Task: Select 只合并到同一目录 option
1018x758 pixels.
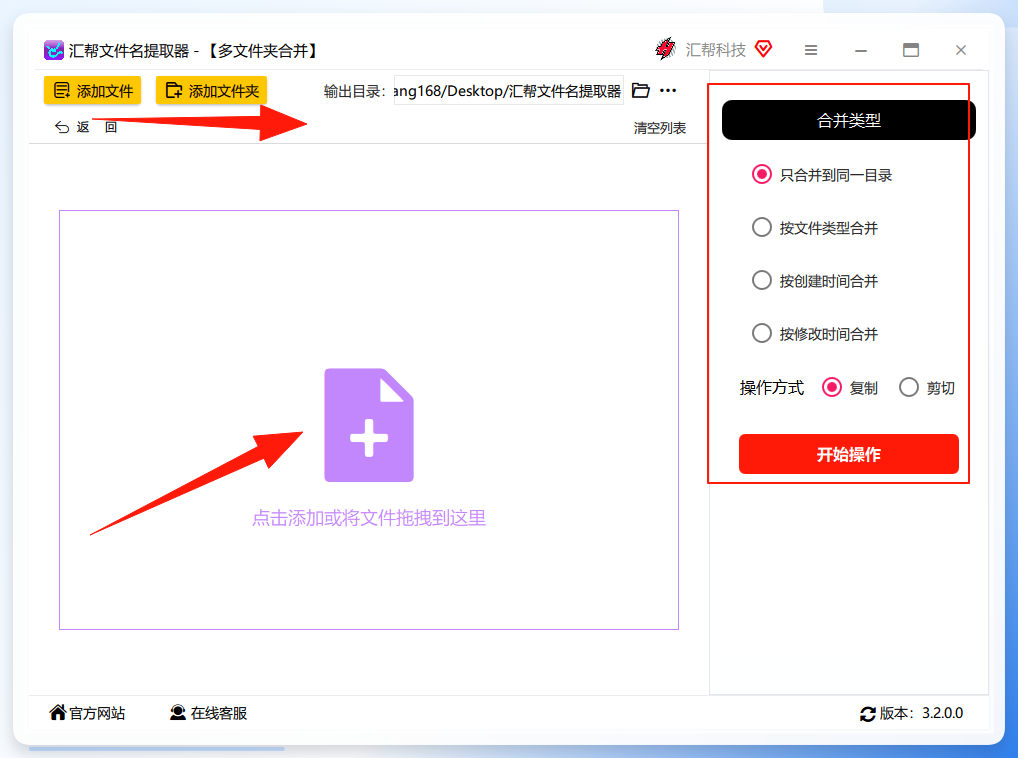Action: (x=822, y=175)
